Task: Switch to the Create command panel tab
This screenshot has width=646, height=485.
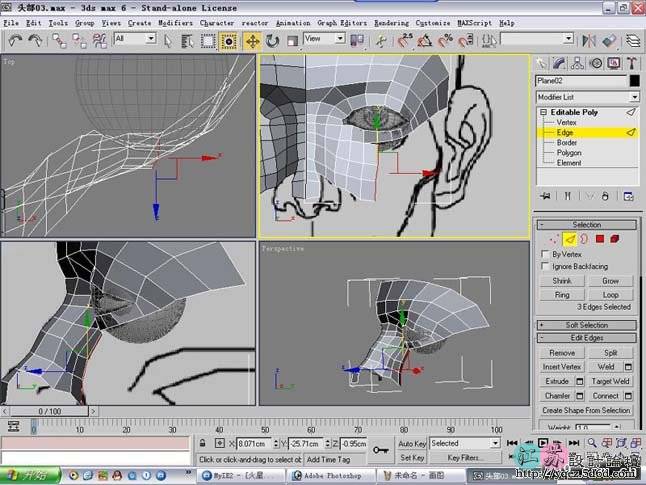Action: click(x=541, y=63)
